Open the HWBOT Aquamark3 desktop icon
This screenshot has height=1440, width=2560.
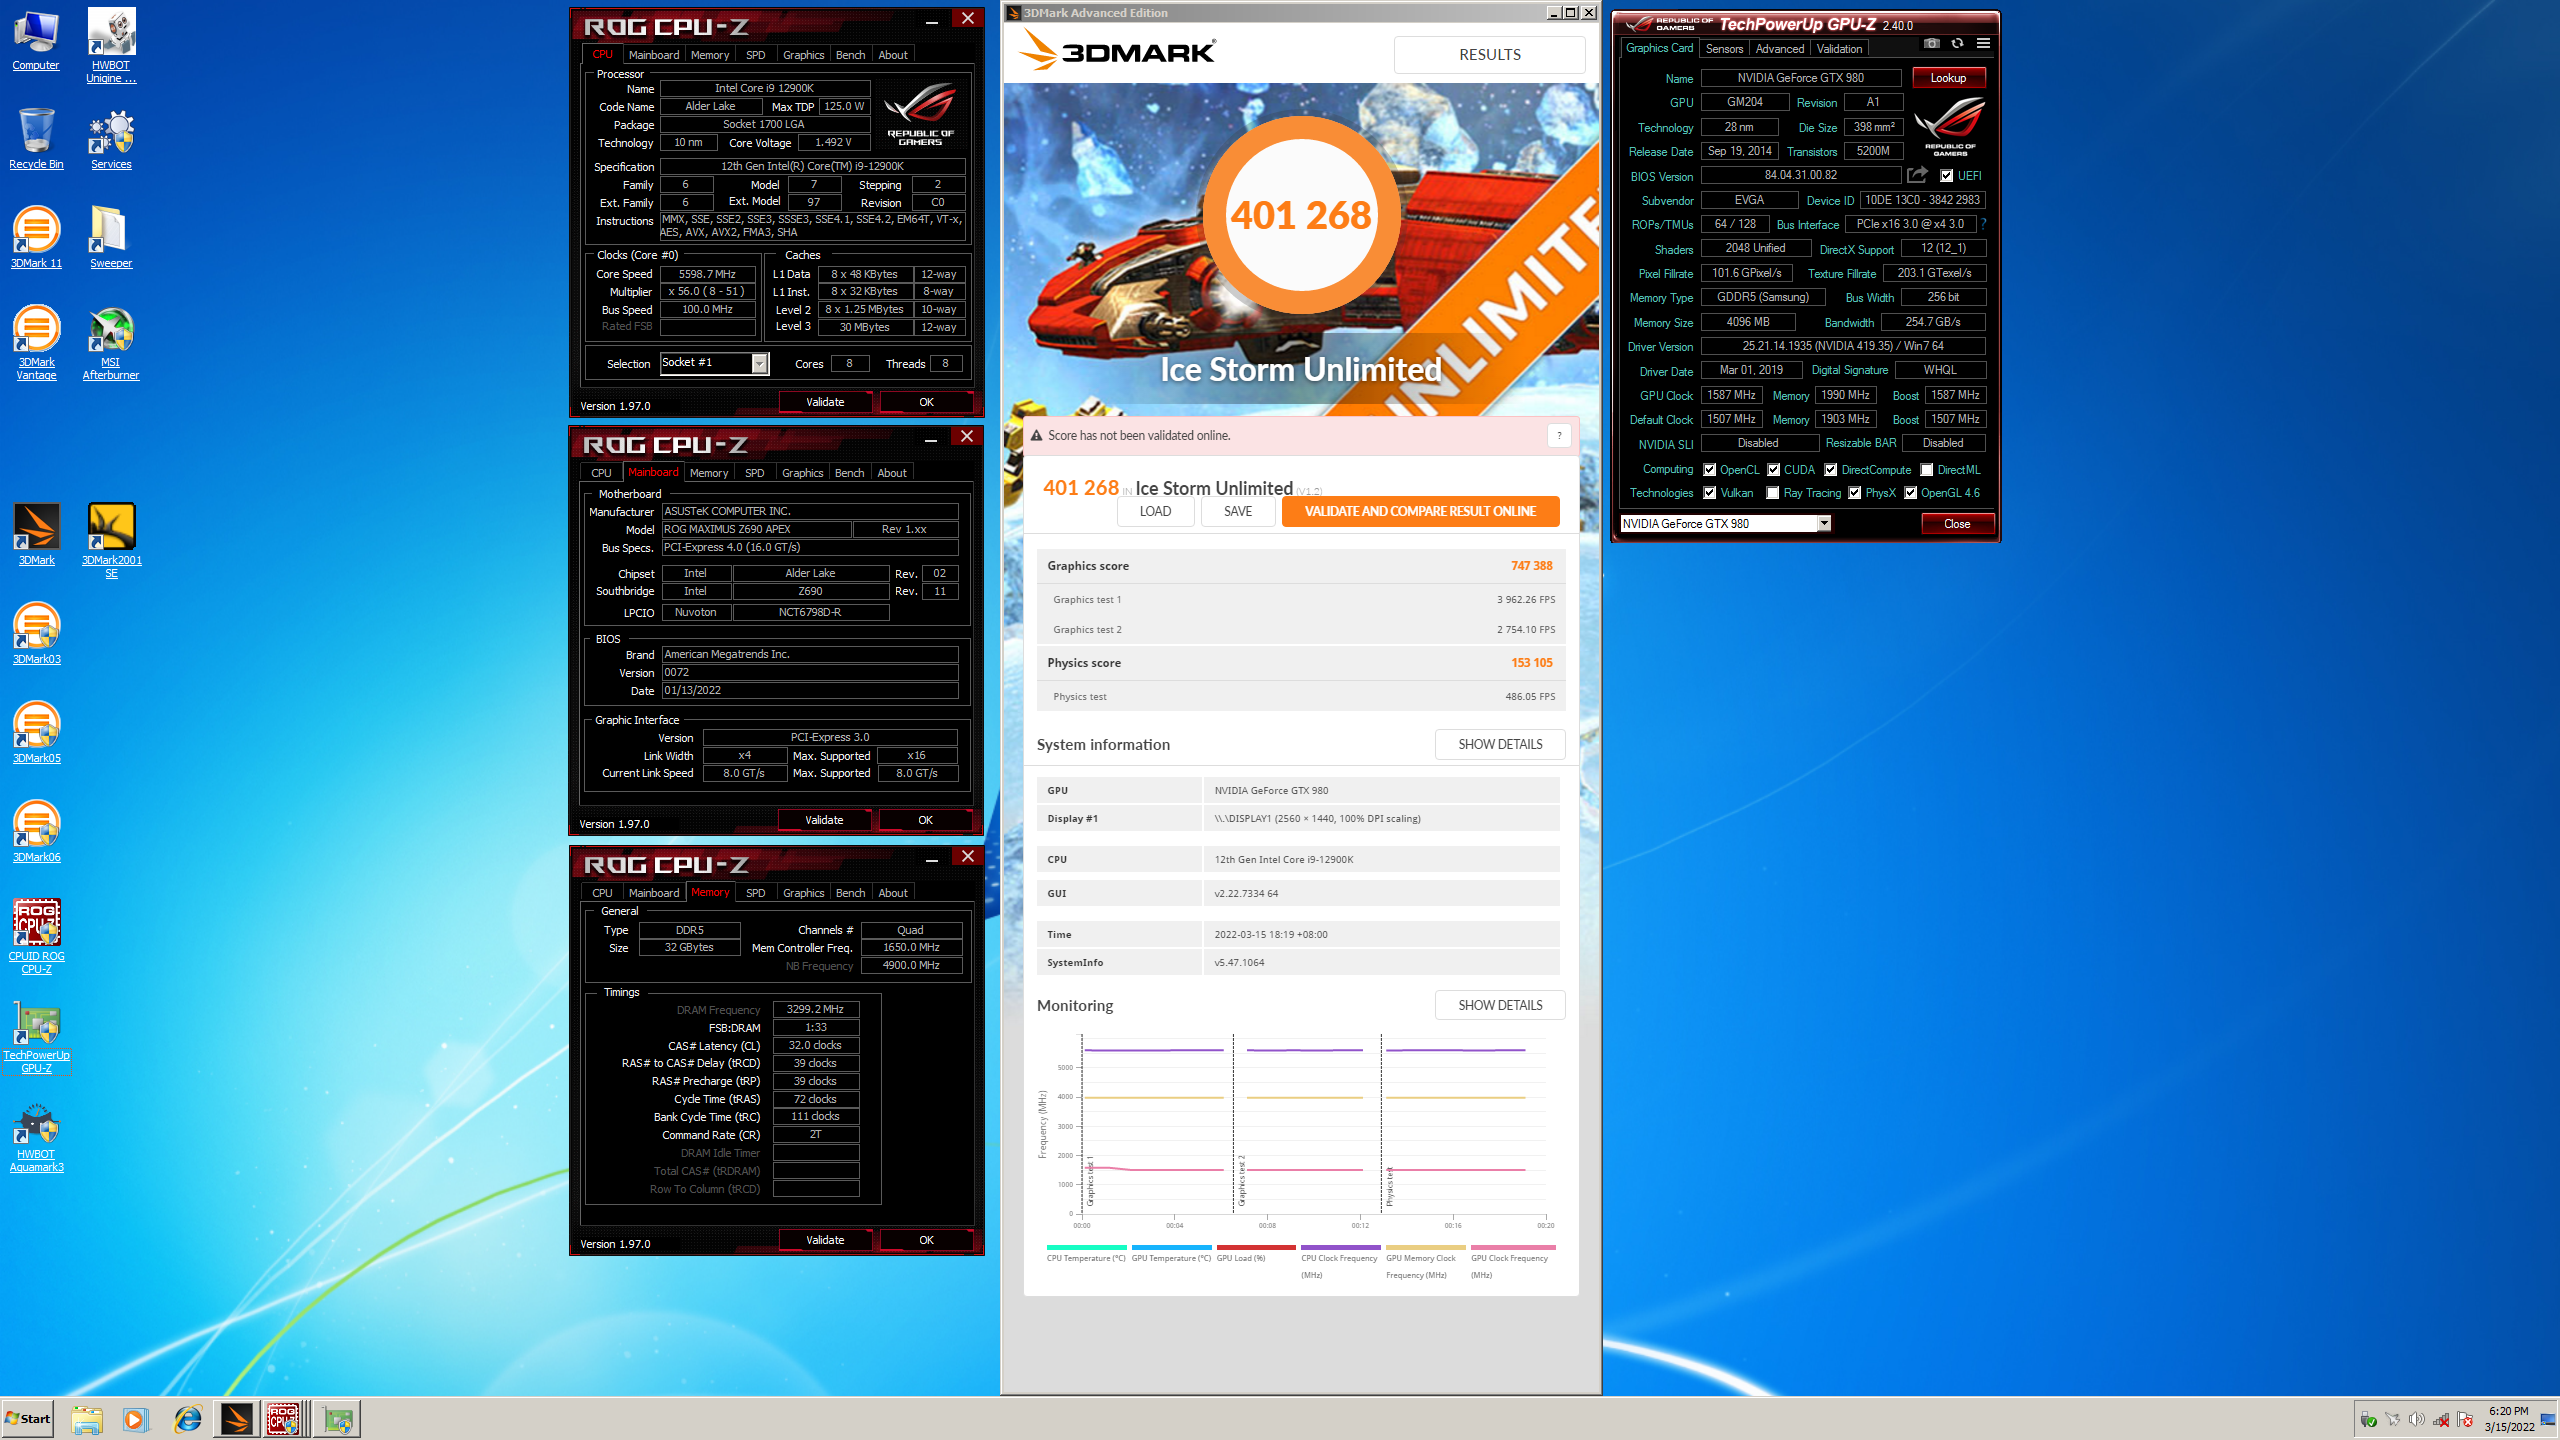pyautogui.click(x=36, y=1139)
